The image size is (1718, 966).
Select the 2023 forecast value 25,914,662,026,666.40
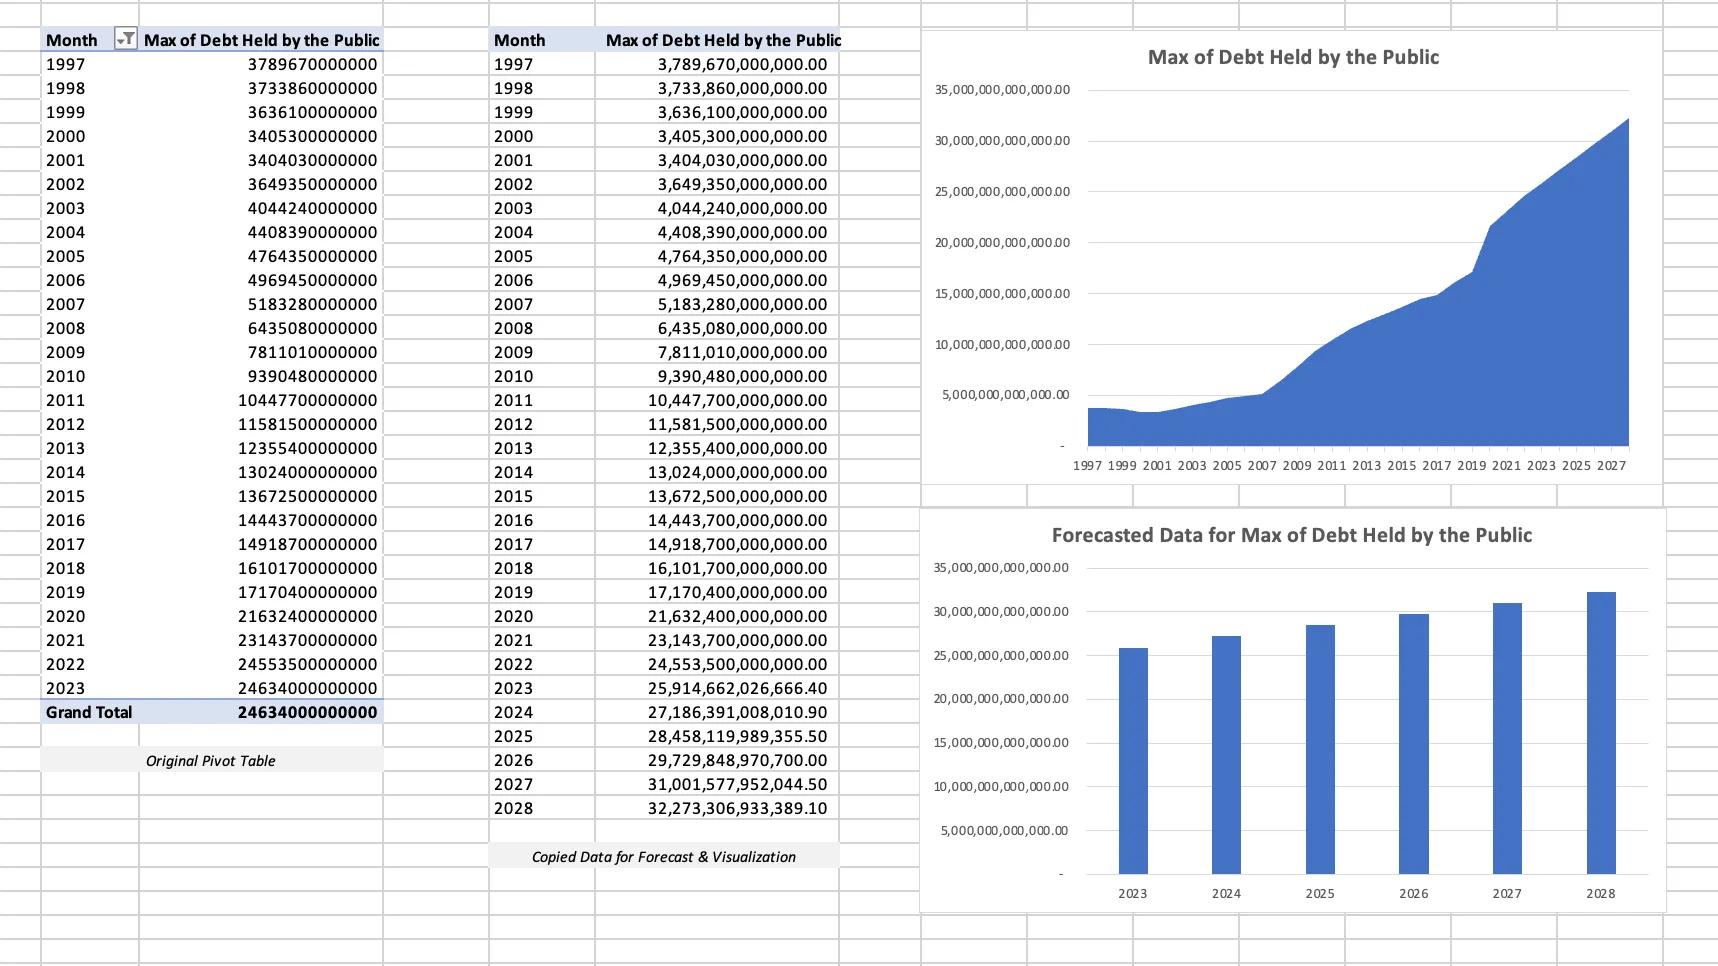point(737,688)
